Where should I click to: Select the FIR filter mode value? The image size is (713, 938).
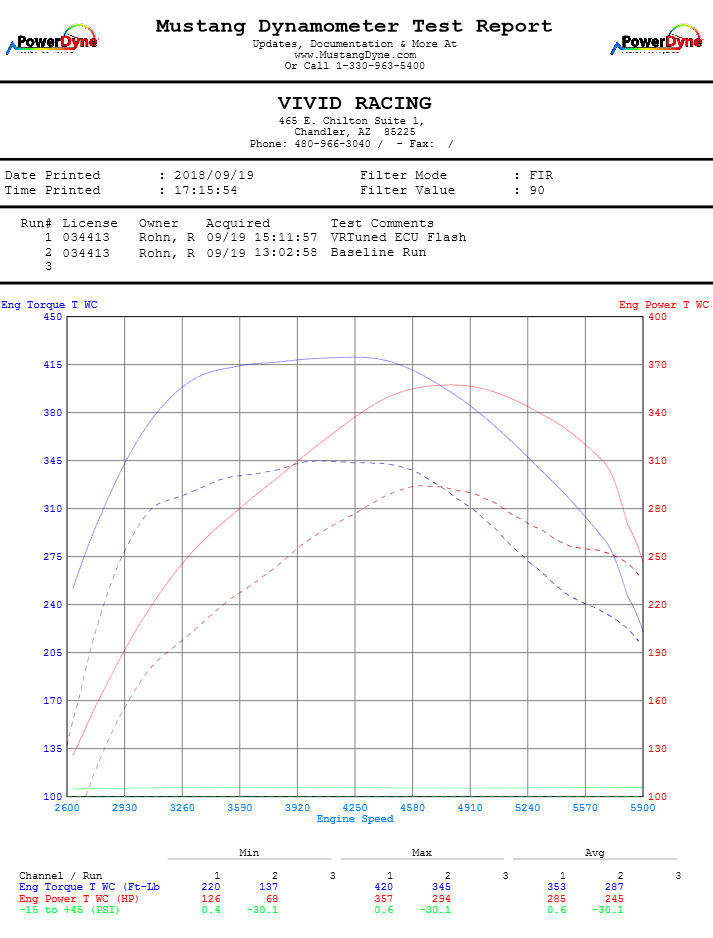541,175
